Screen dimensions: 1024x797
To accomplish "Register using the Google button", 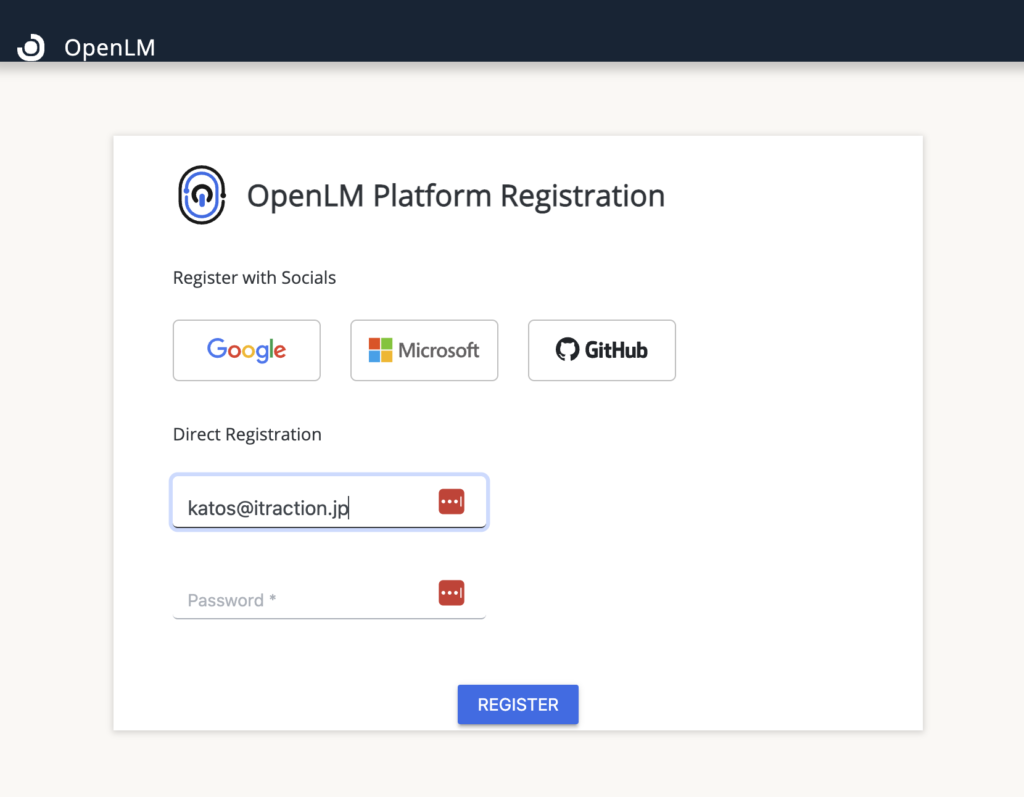I will pos(246,350).
